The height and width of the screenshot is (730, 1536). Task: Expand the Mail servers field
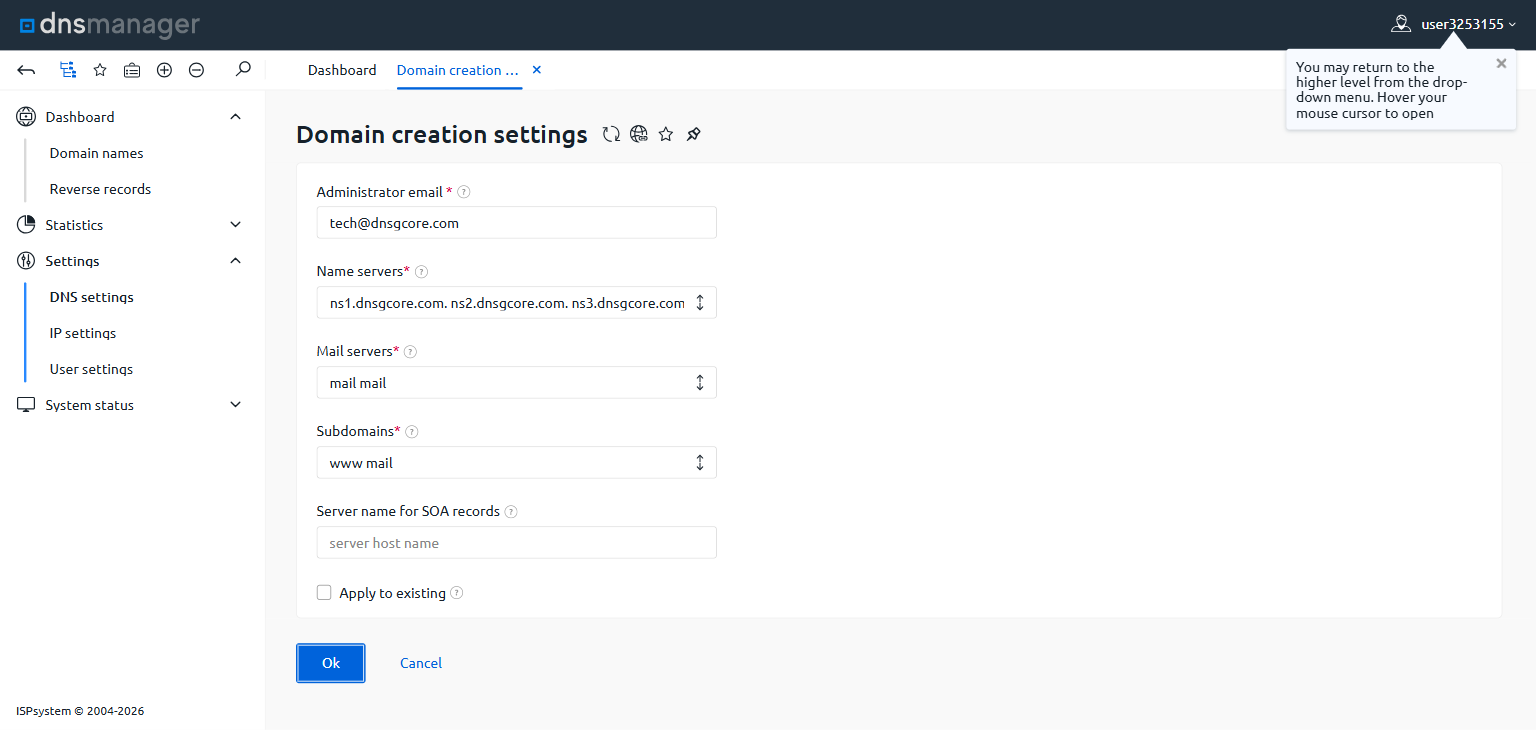click(x=700, y=383)
